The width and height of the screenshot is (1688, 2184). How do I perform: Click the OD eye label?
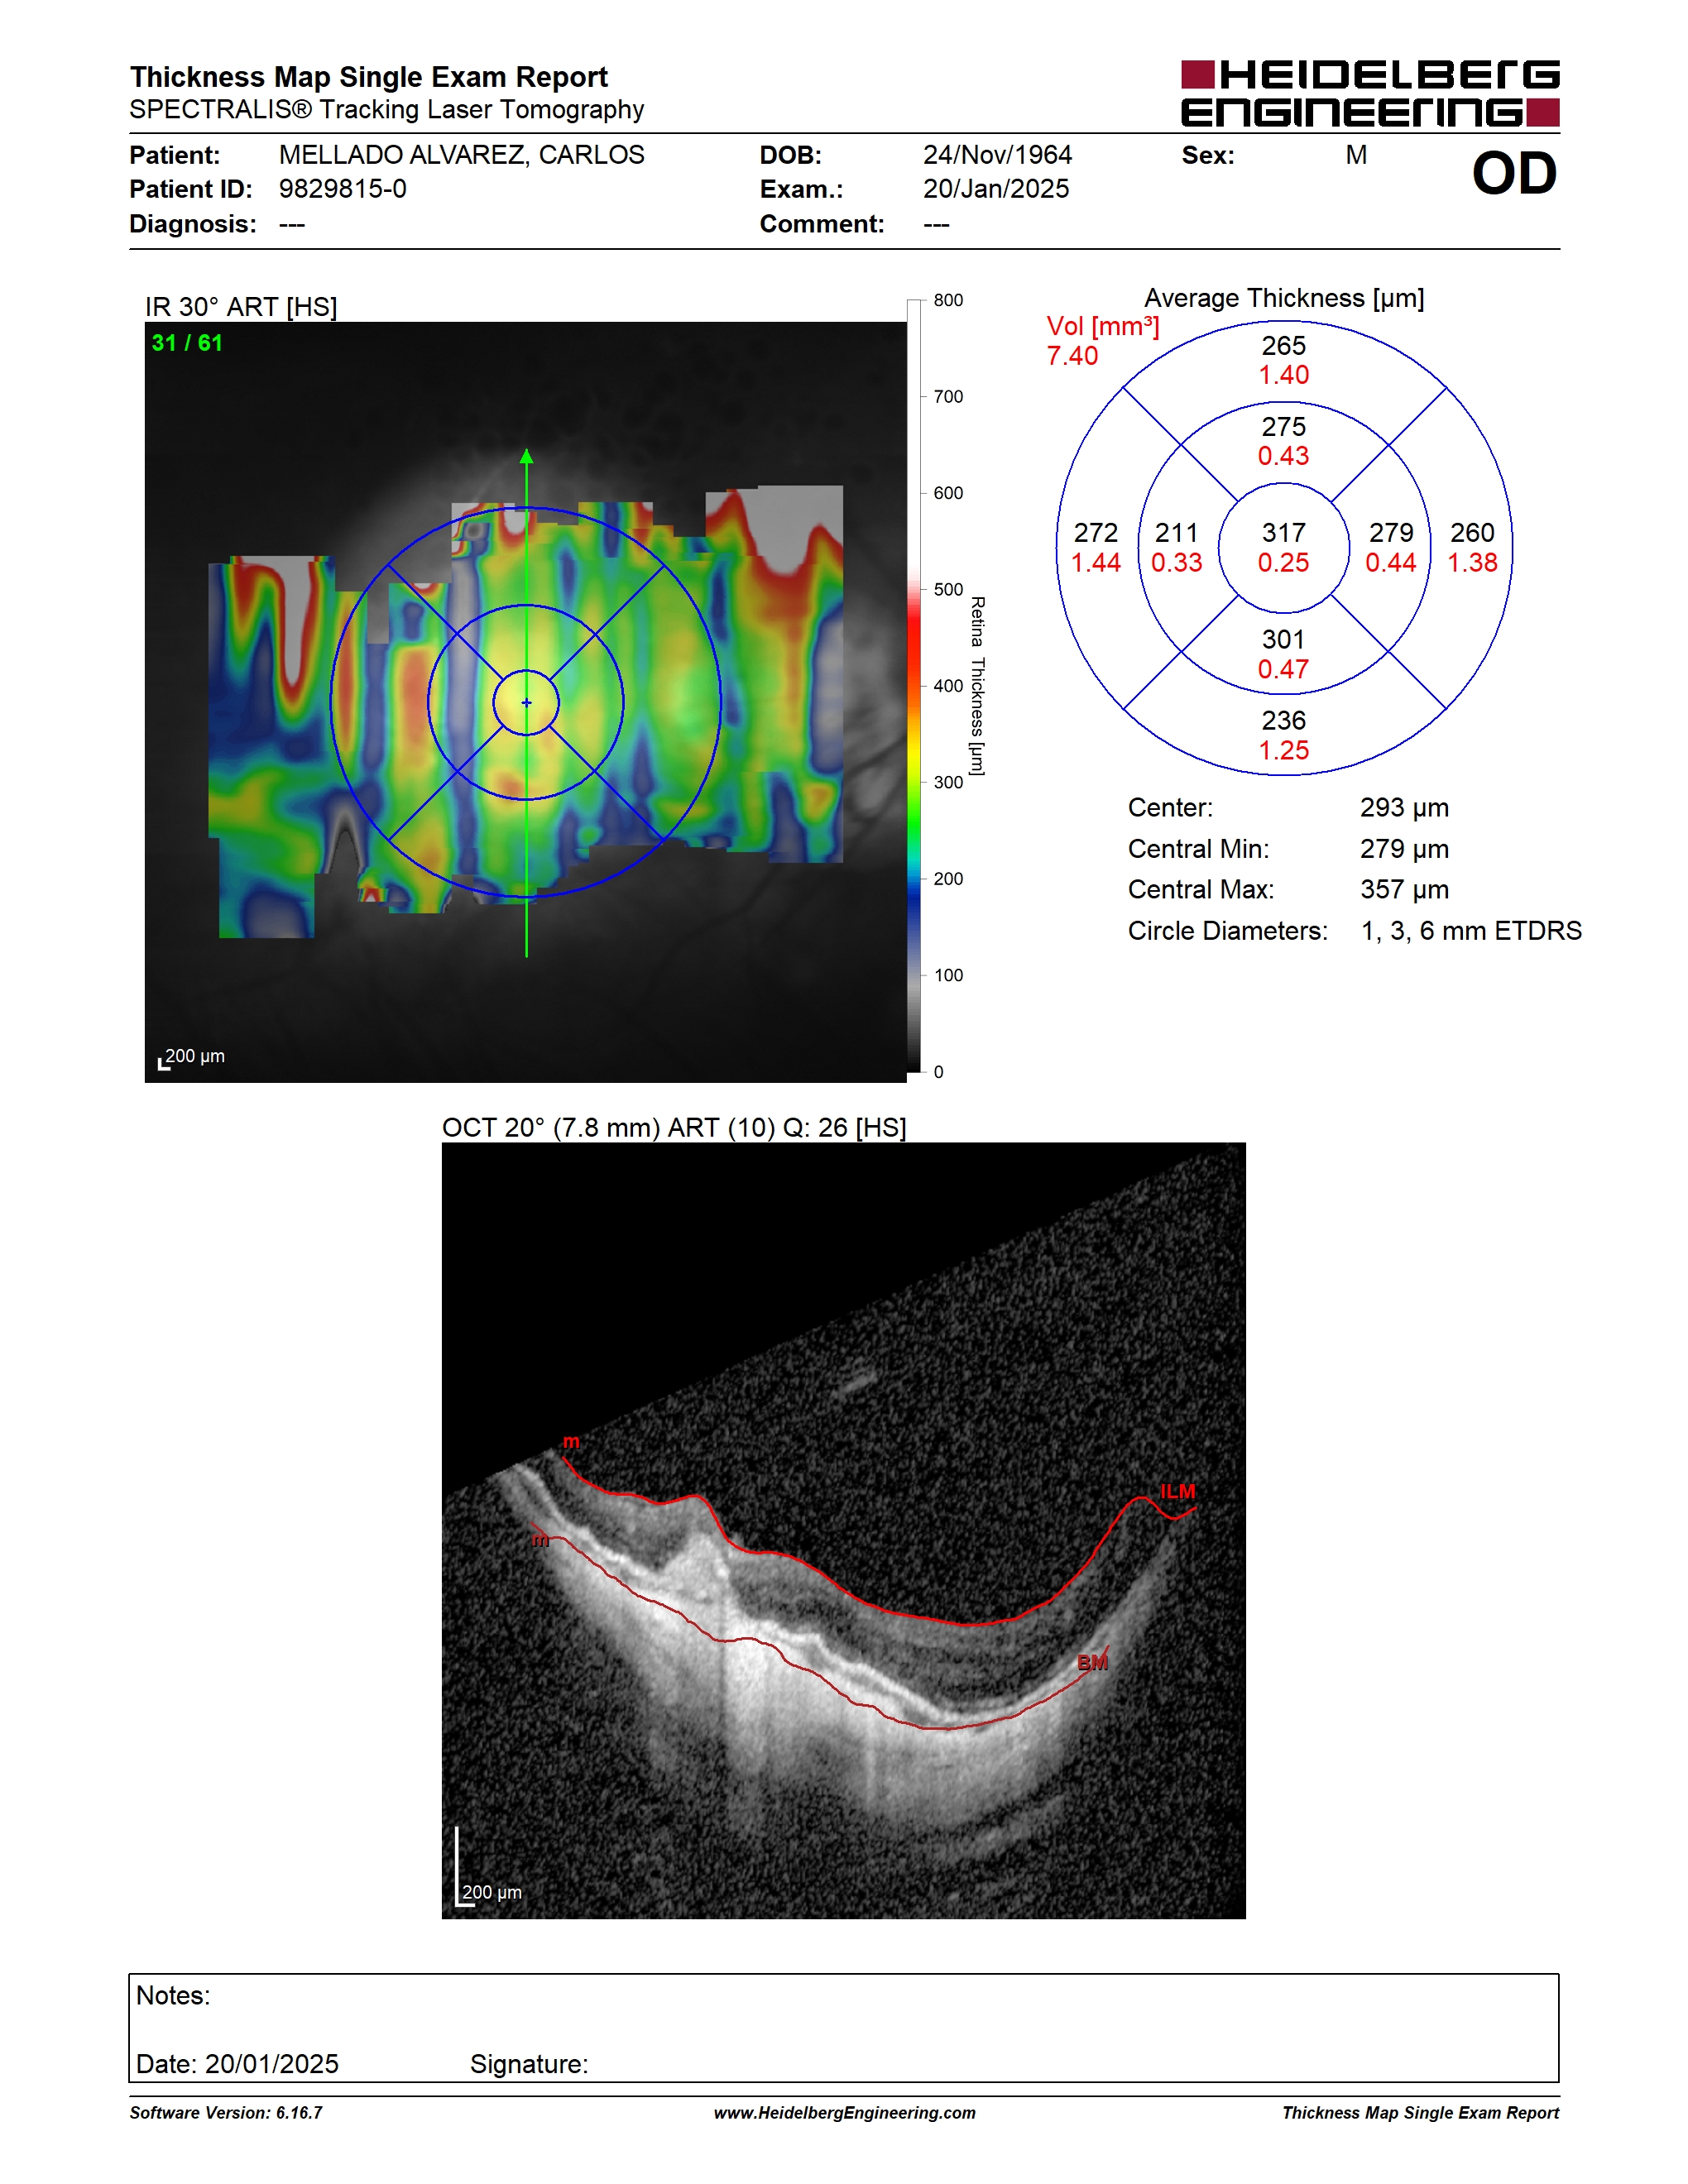1514,174
